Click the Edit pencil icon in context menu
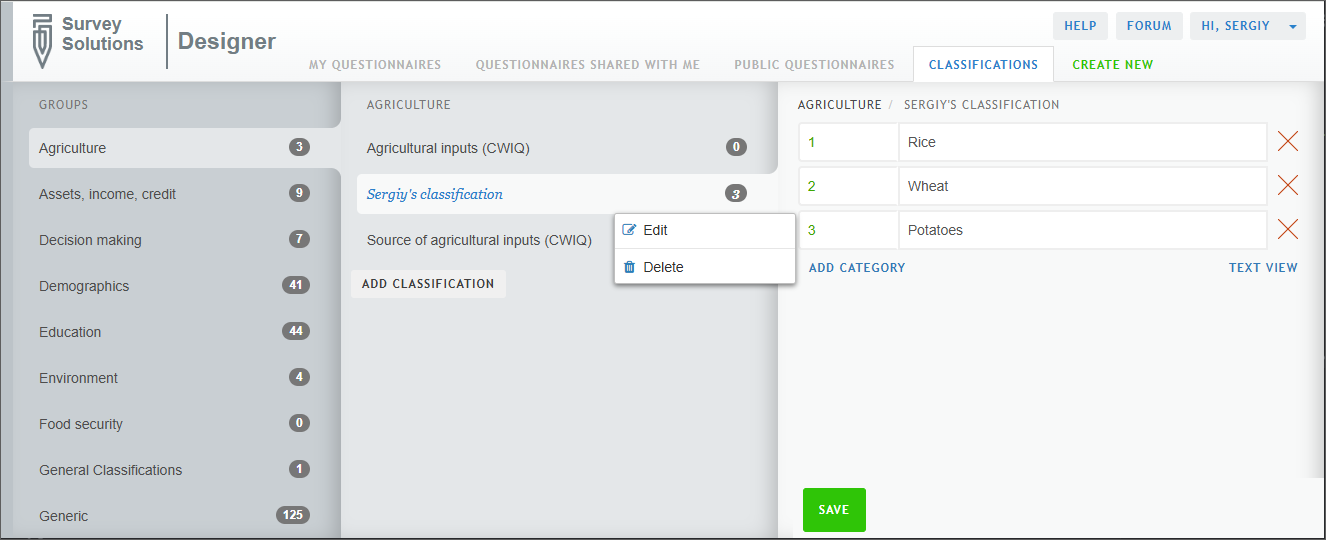This screenshot has height=540, width=1326. [629, 230]
